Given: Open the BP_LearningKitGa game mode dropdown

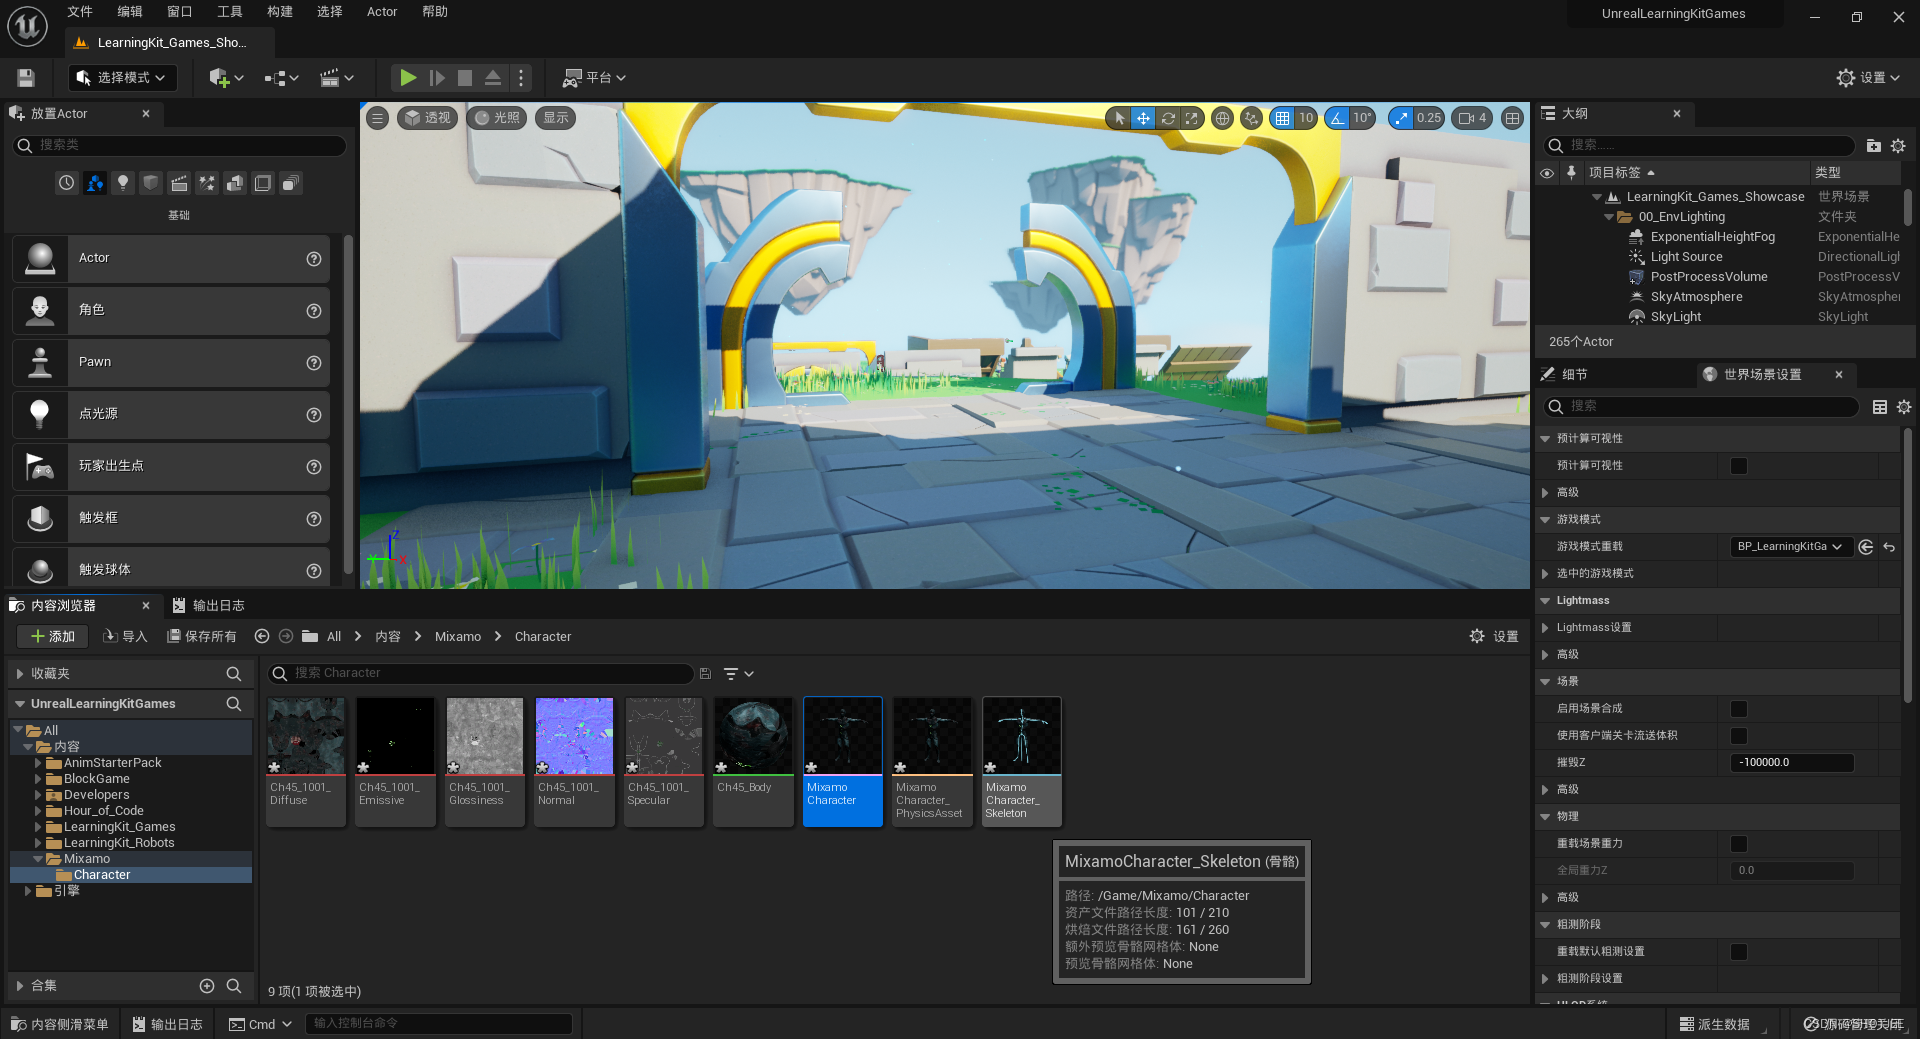Looking at the screenshot, I should [x=1791, y=547].
